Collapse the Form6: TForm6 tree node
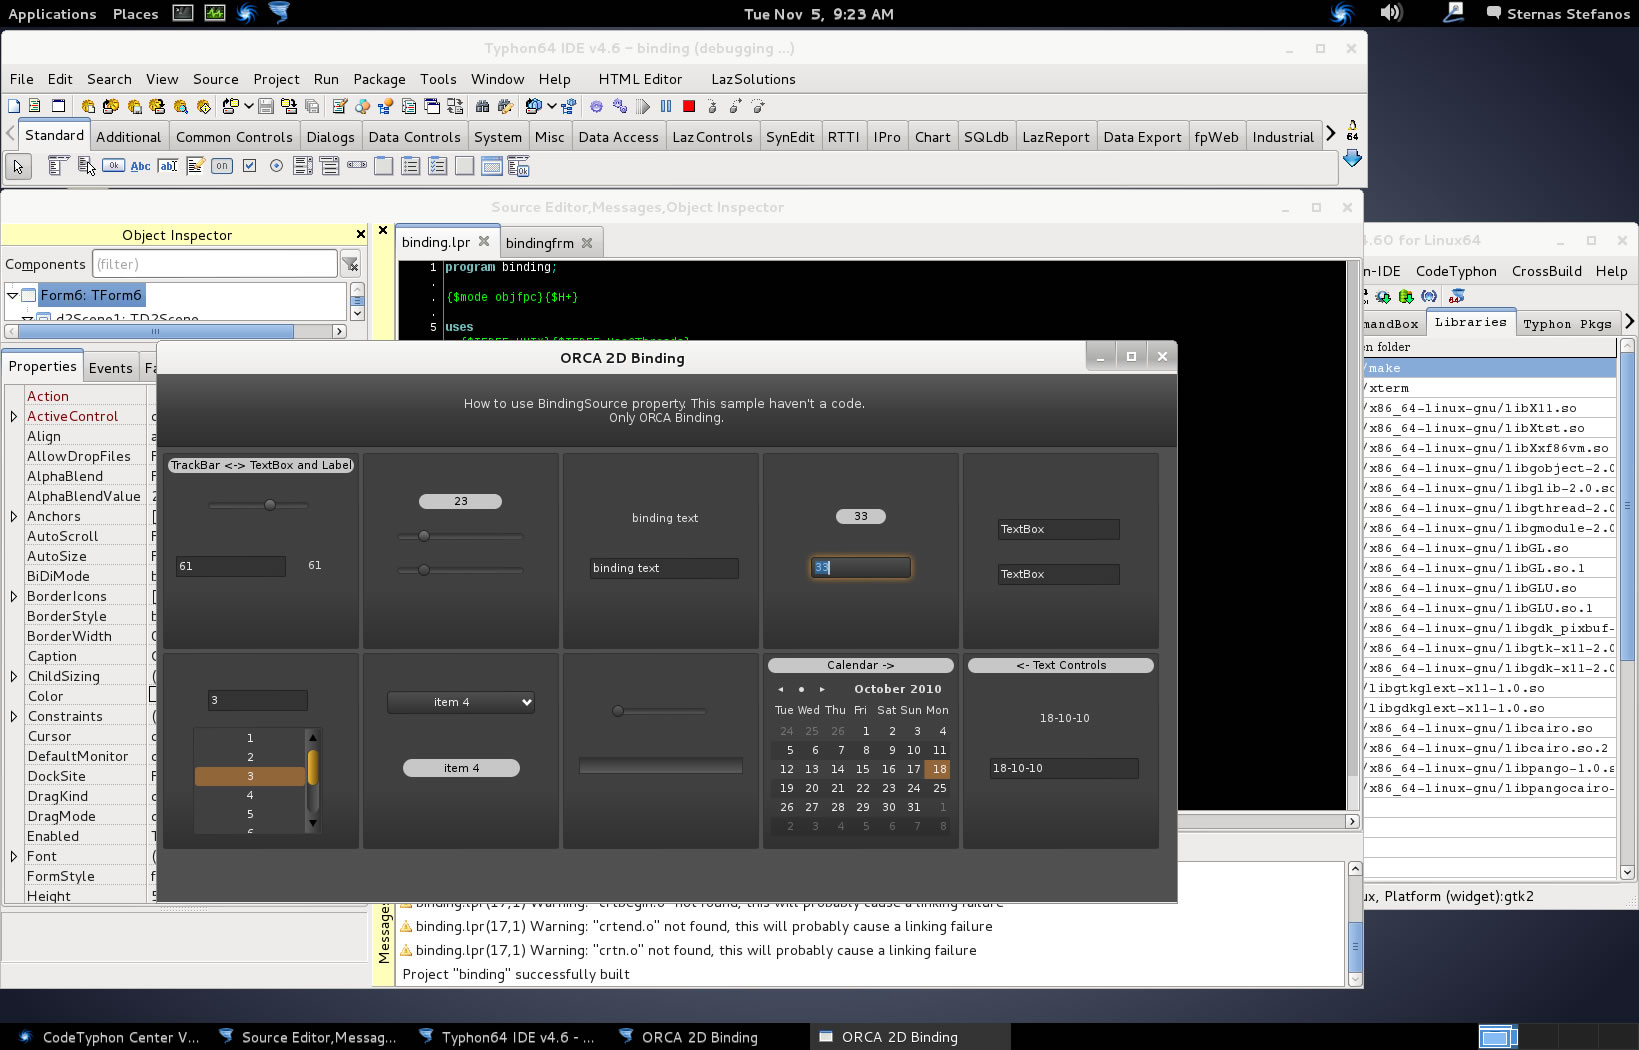Viewport: 1639px width, 1050px height. coord(12,295)
